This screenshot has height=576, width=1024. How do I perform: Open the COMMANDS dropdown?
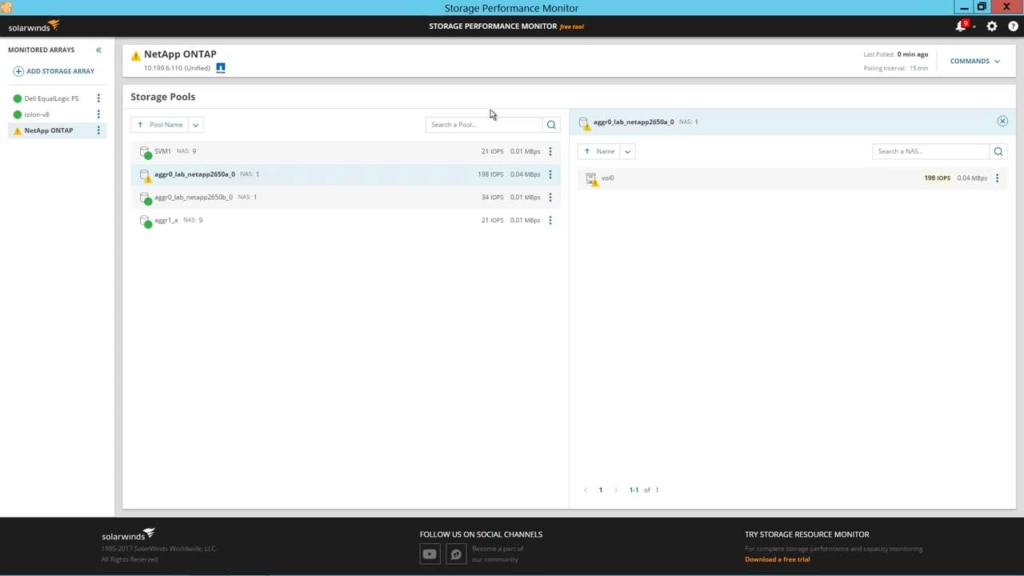975,60
